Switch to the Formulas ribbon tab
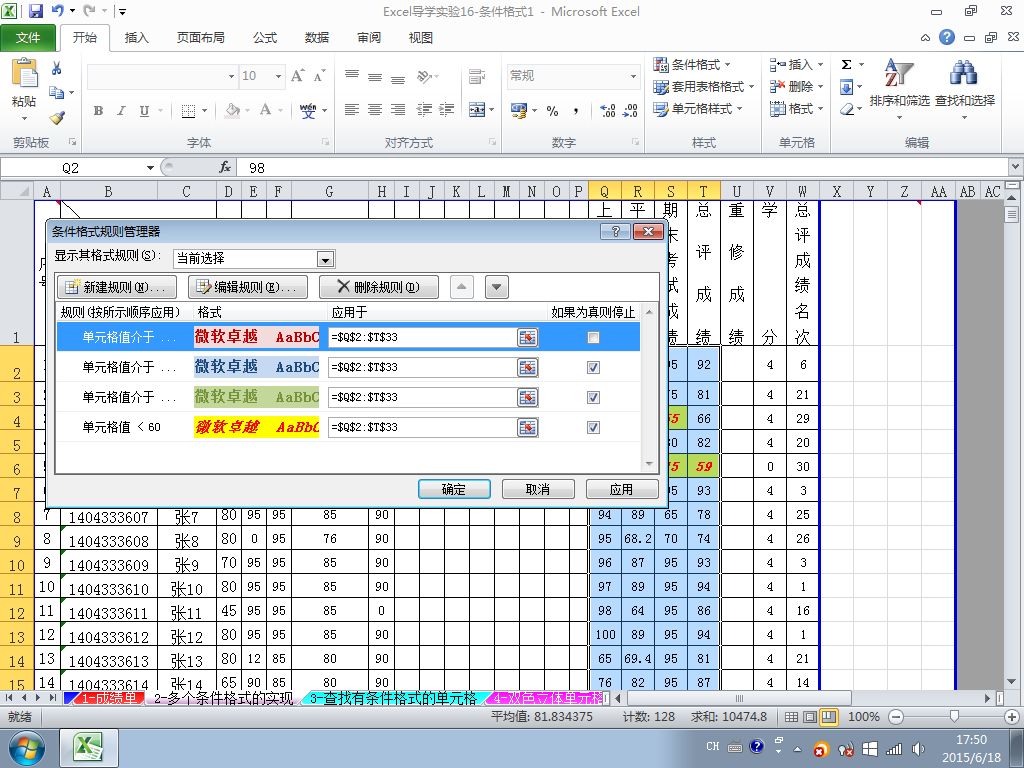The width and height of the screenshot is (1024, 768). tap(264, 38)
